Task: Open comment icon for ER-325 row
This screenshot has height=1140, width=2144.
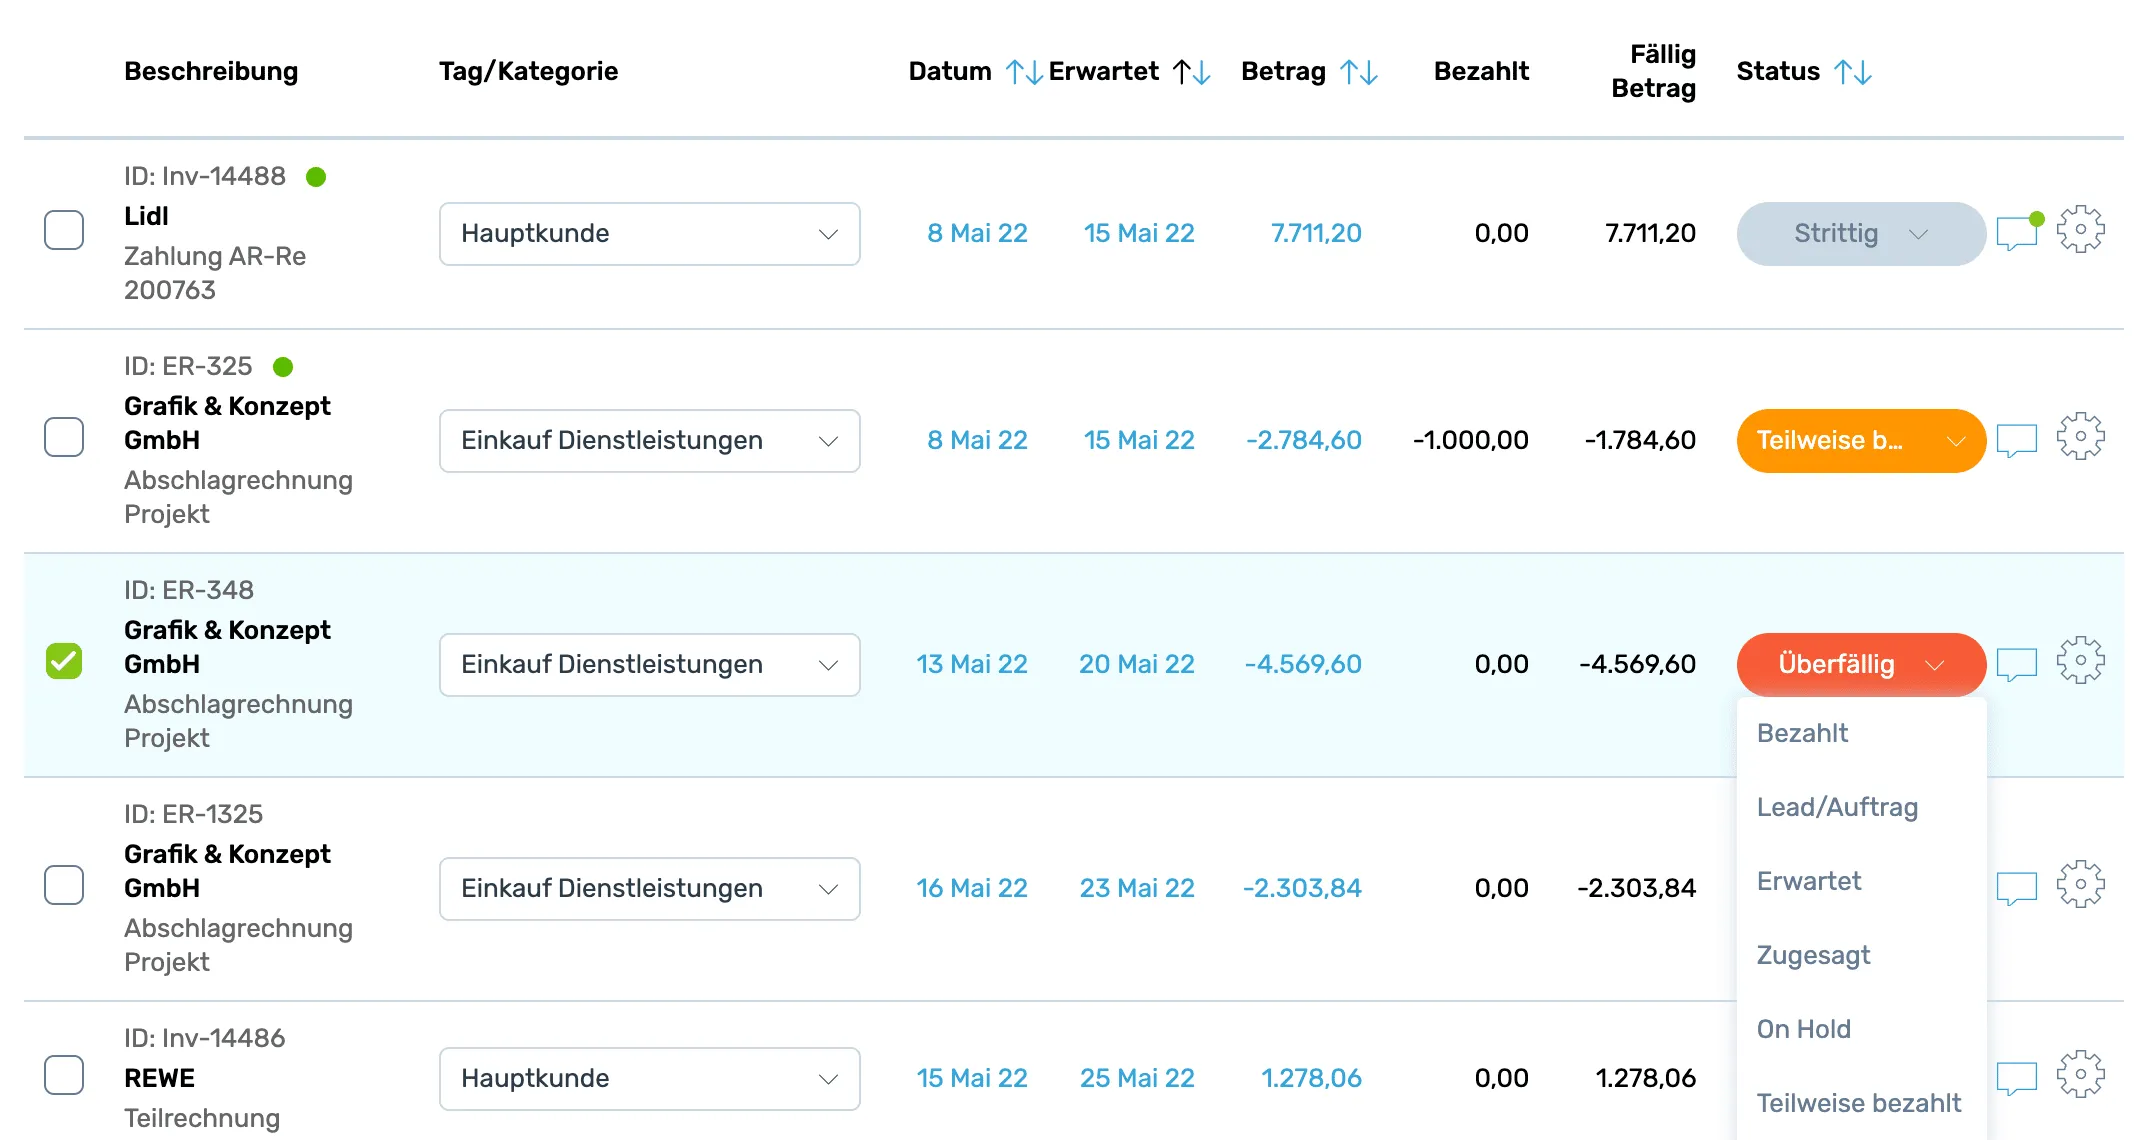Action: click(x=2016, y=440)
